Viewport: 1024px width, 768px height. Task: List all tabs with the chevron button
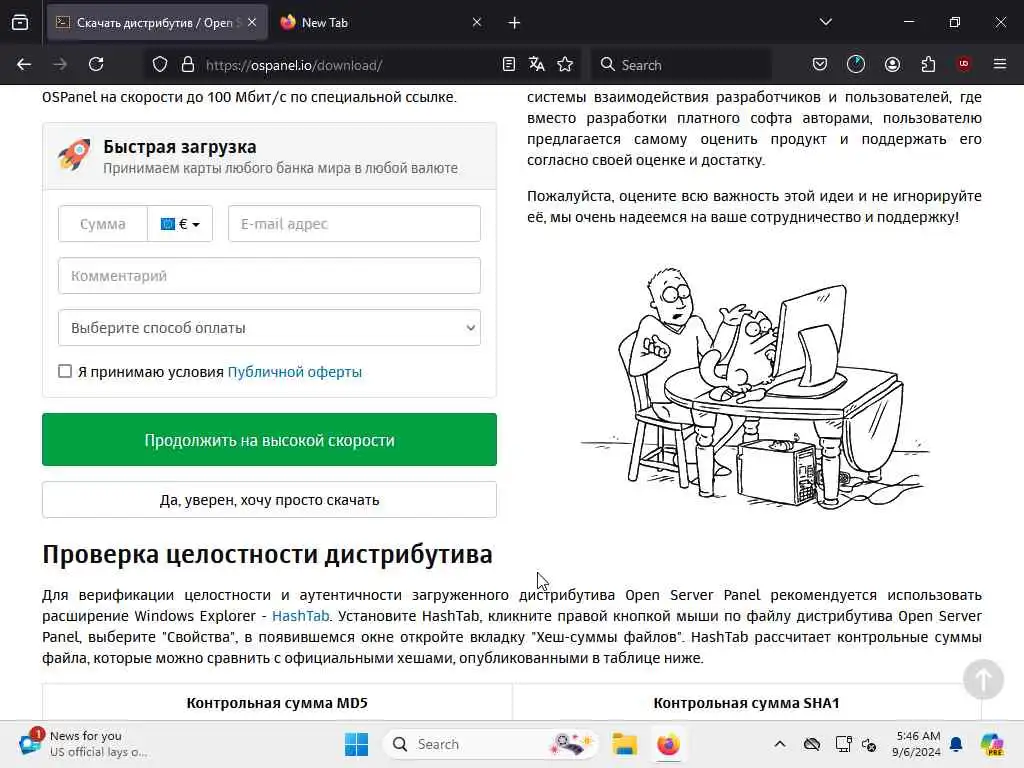825,22
